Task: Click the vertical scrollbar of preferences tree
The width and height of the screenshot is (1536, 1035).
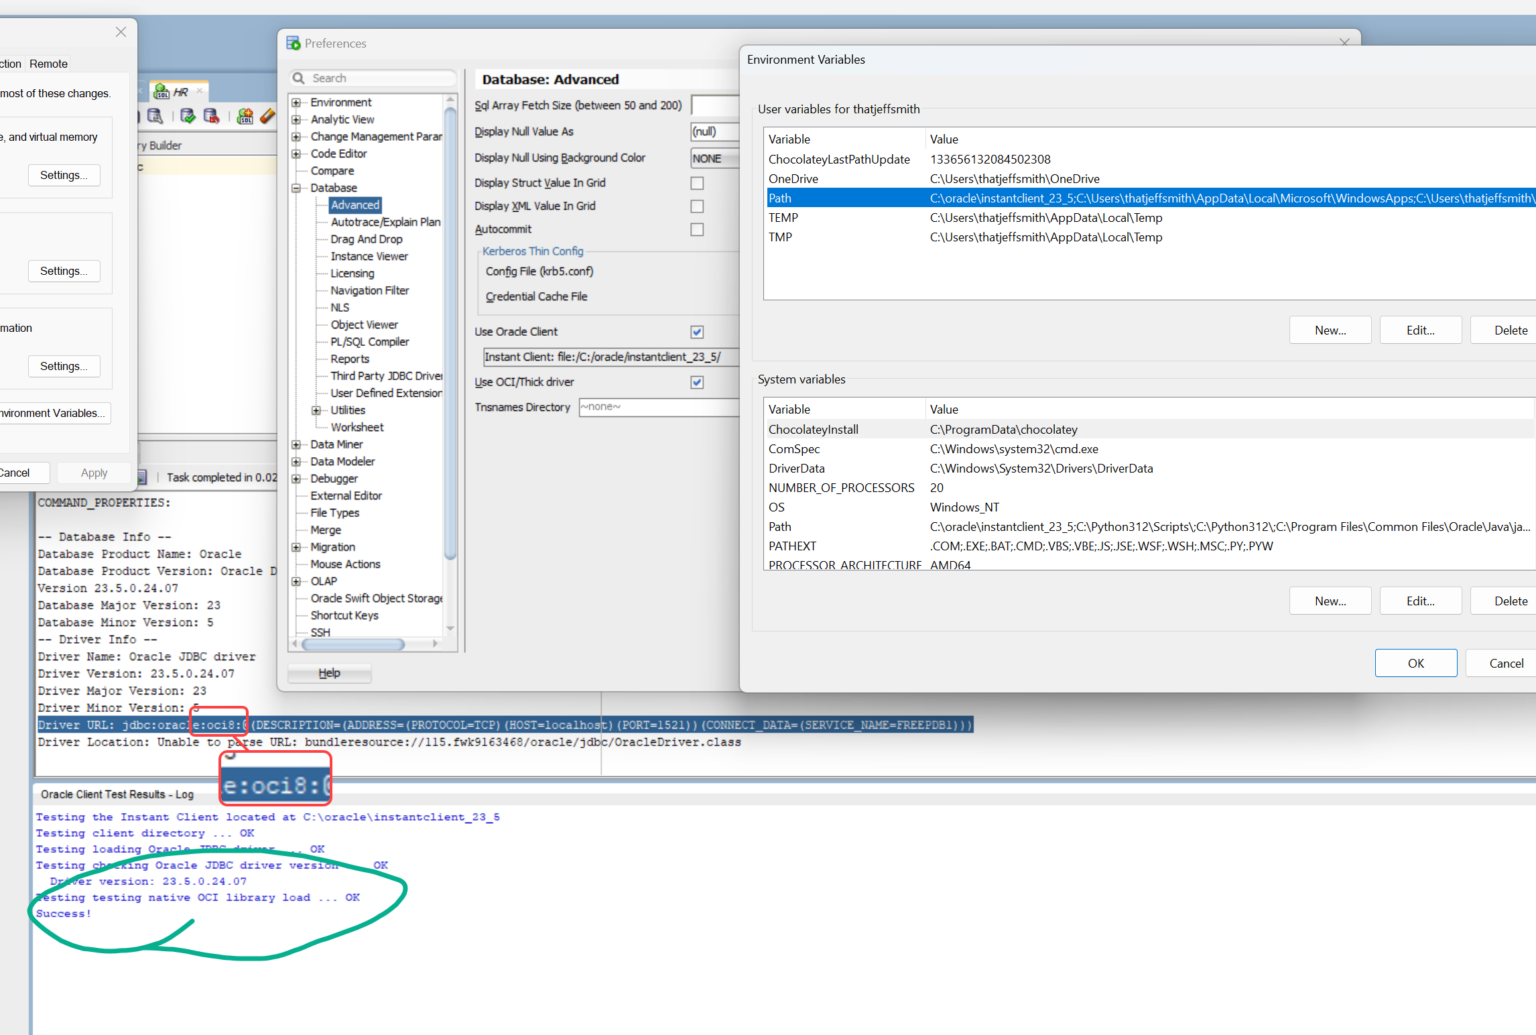Action: (x=450, y=334)
